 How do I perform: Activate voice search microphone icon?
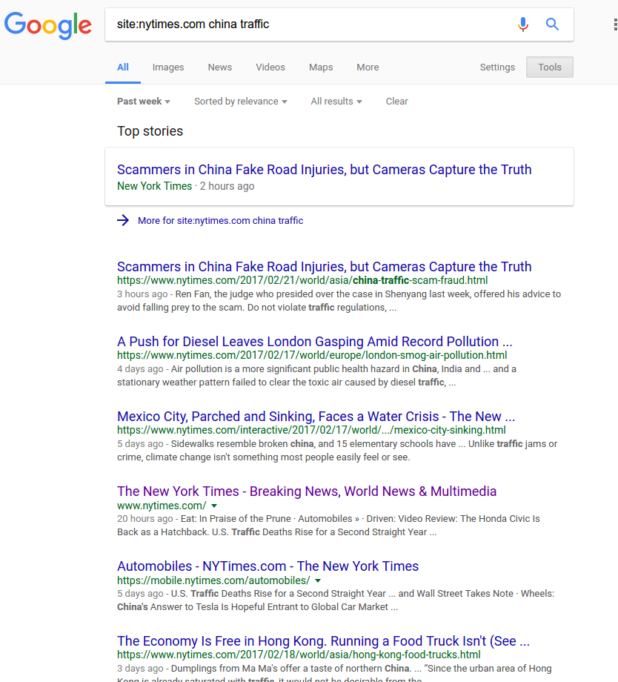pyautogui.click(x=523, y=24)
